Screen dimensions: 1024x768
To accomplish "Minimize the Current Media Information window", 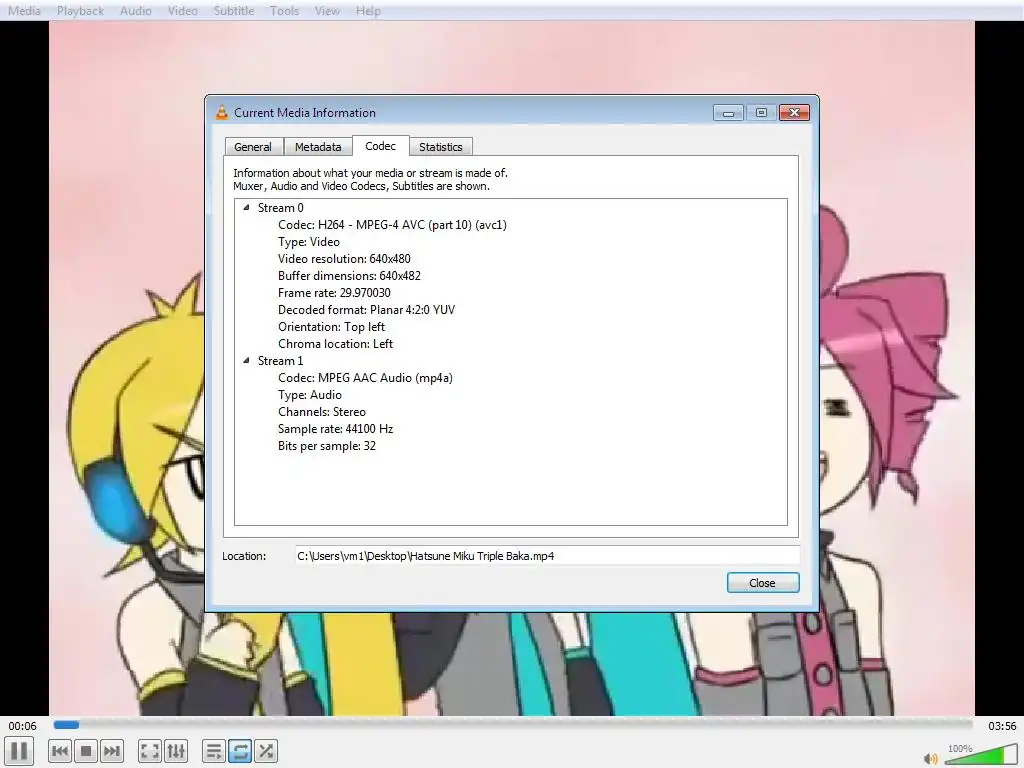I will pyautogui.click(x=728, y=113).
